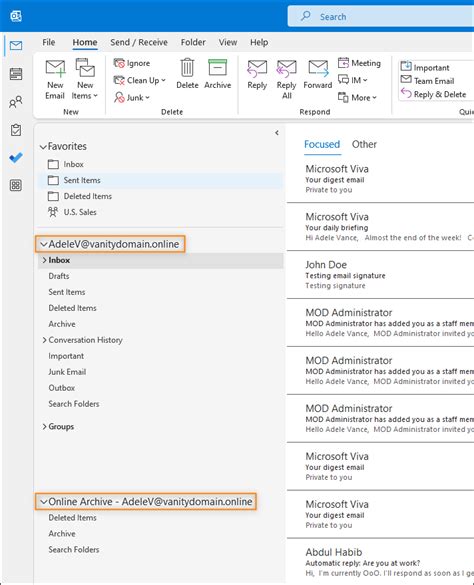The width and height of the screenshot is (474, 585).
Task: Open the People contacts view
Action: coord(16,102)
